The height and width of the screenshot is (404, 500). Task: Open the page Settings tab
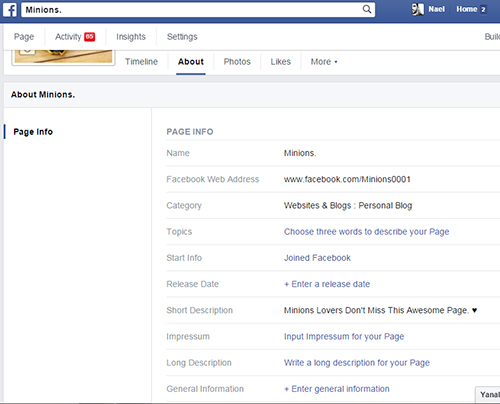182,37
